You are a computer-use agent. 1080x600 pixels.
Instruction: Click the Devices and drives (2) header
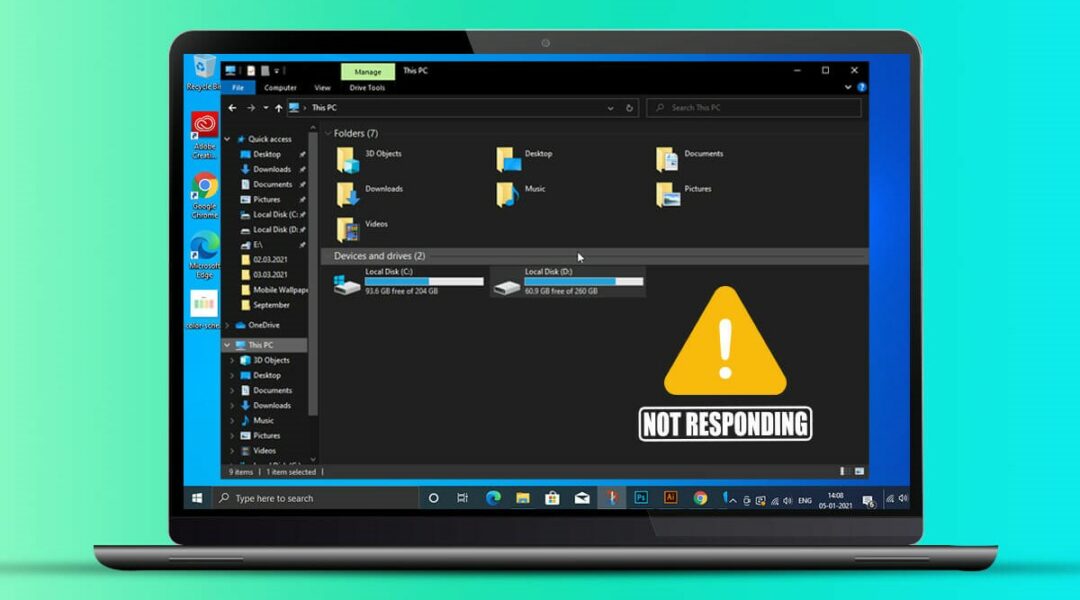[x=380, y=256]
